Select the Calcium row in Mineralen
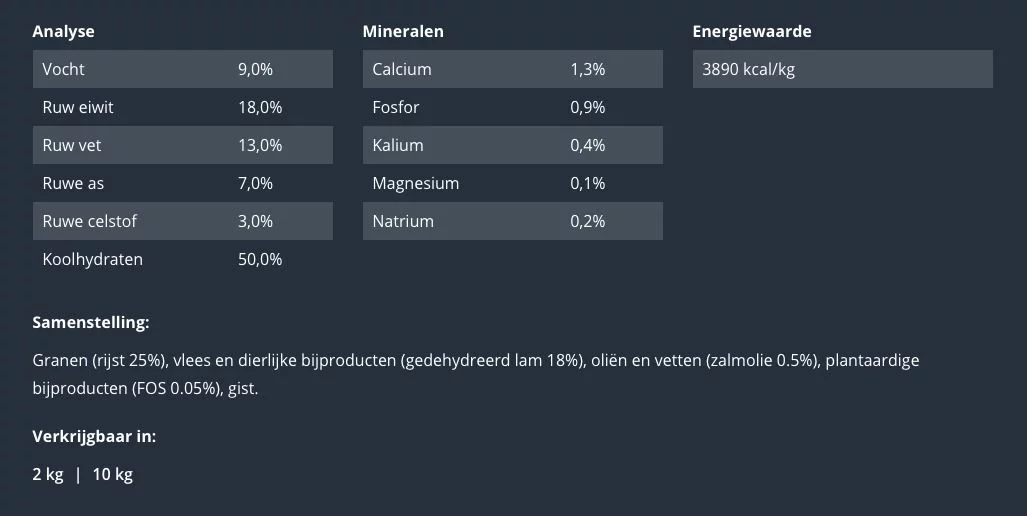This screenshot has height=516, width=1027. click(x=512, y=70)
